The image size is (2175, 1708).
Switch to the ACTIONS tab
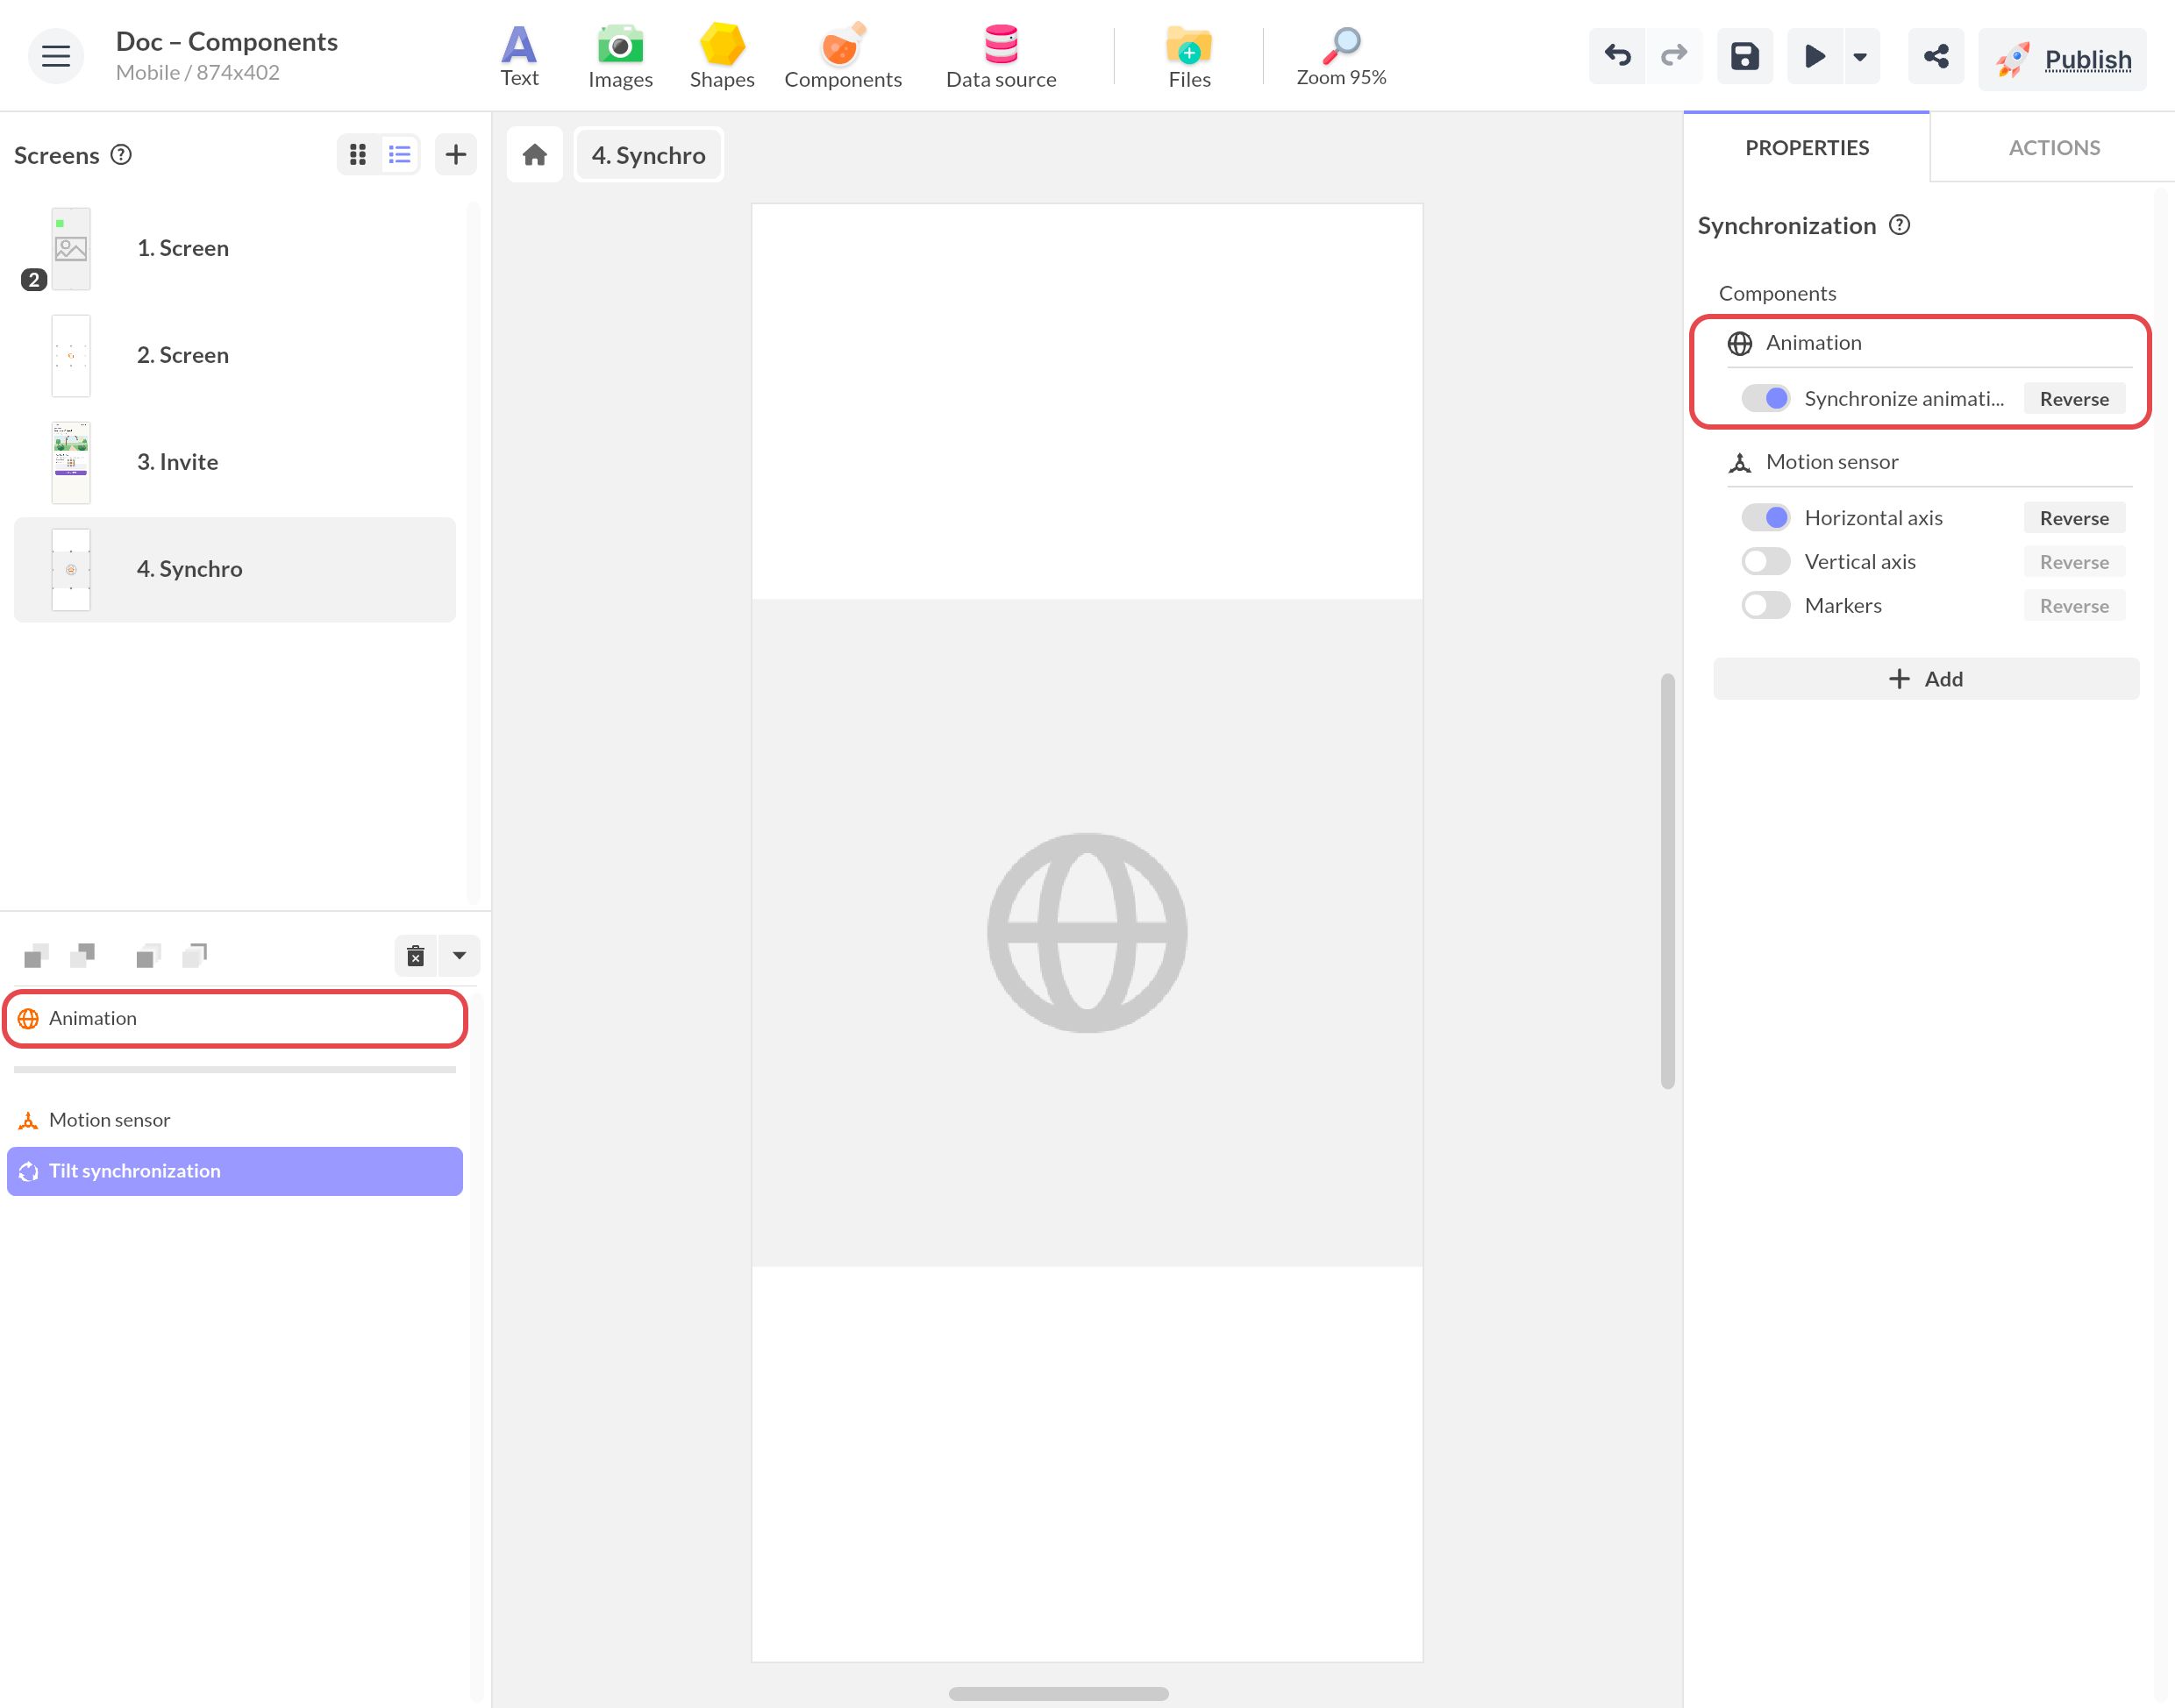click(2054, 147)
